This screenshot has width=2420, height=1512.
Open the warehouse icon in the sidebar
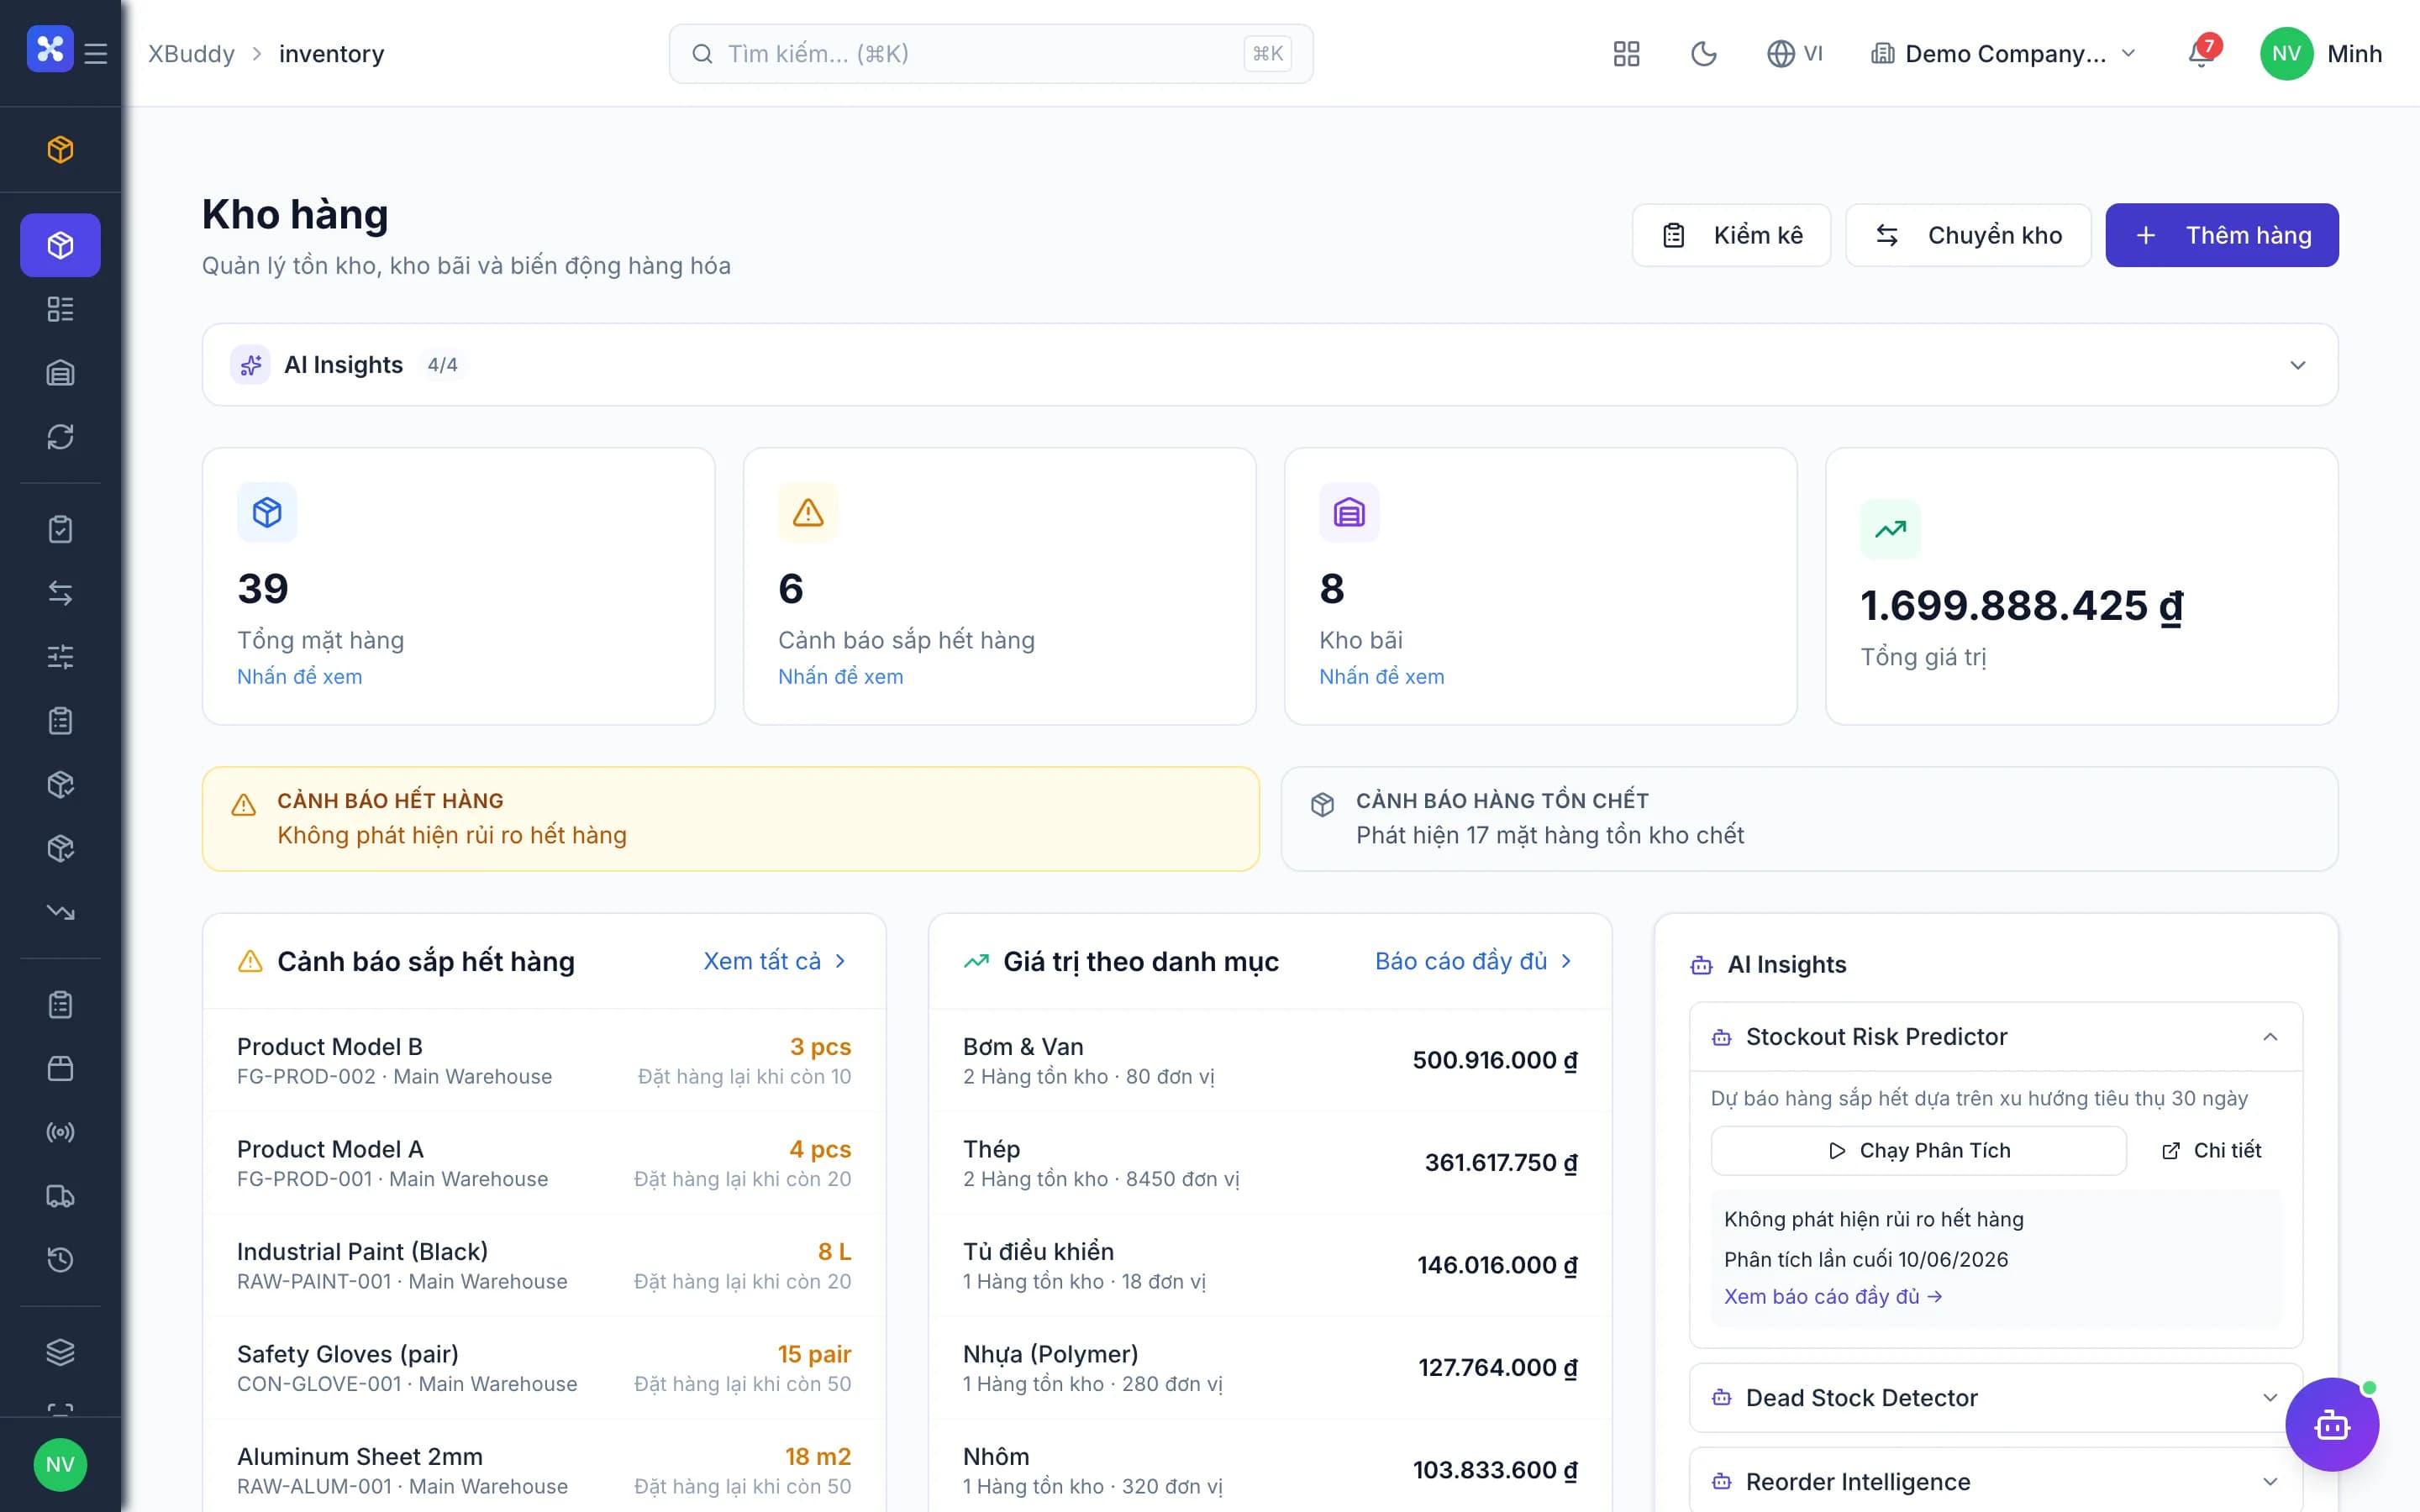[x=60, y=373]
